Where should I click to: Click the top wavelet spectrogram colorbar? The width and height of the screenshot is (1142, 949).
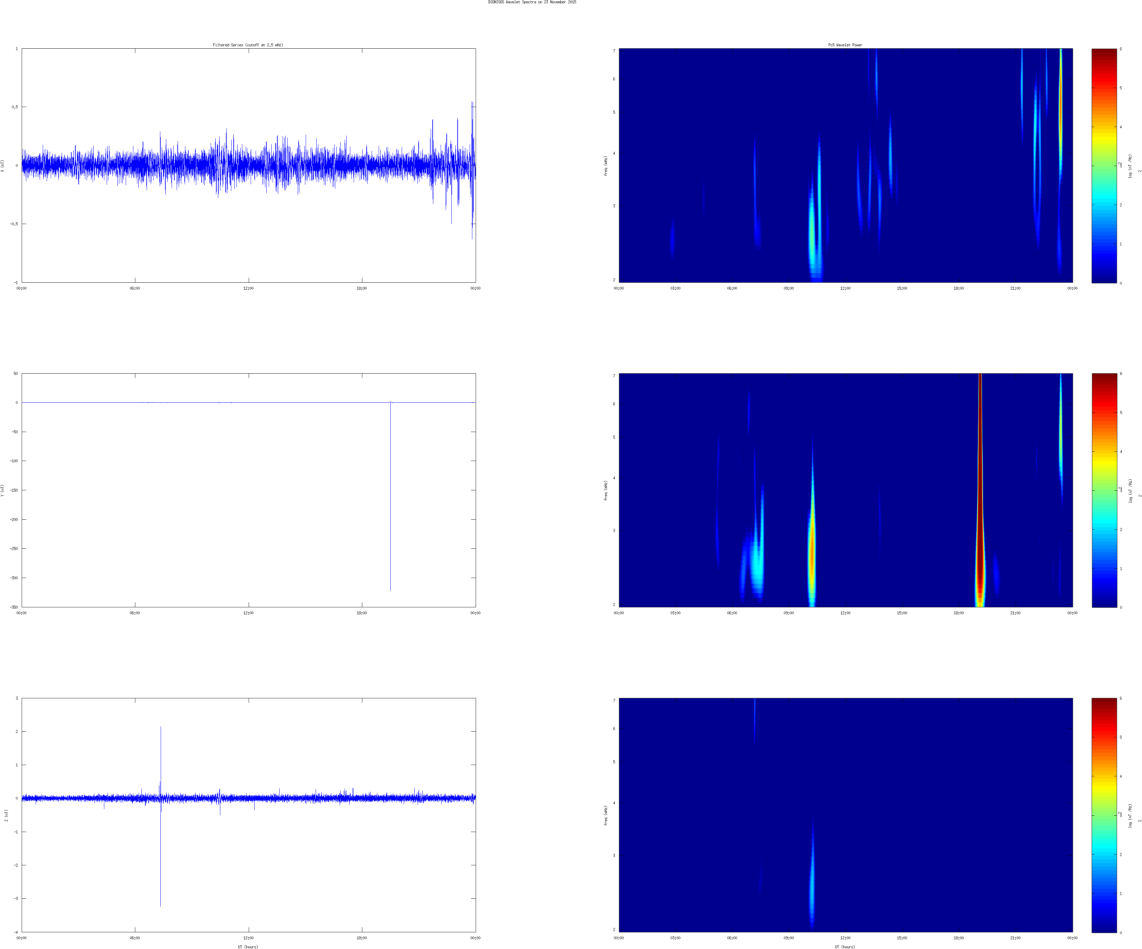point(1104,165)
